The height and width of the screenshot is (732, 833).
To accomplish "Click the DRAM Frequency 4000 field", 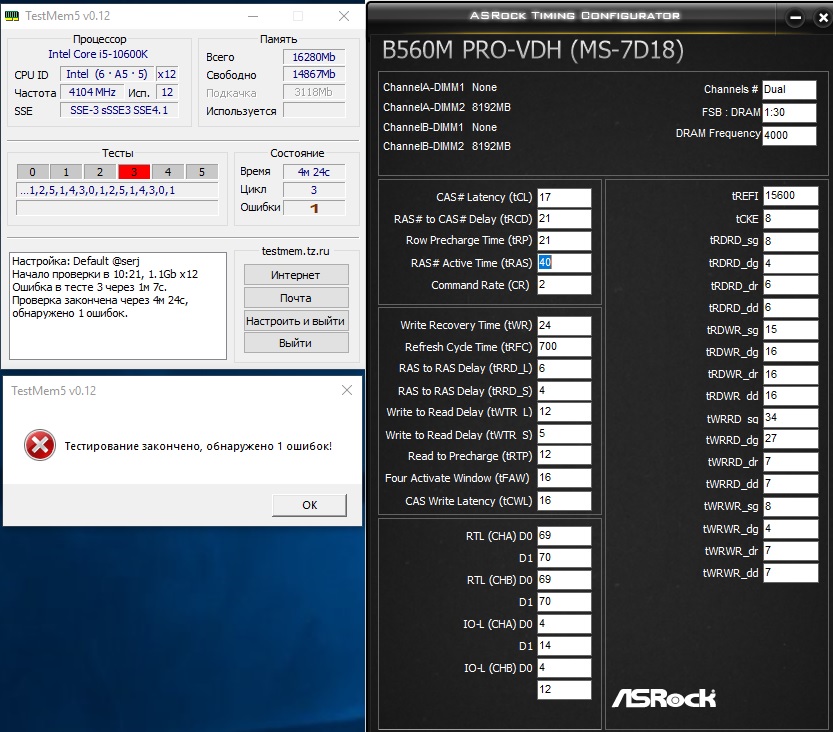I will (789, 135).
